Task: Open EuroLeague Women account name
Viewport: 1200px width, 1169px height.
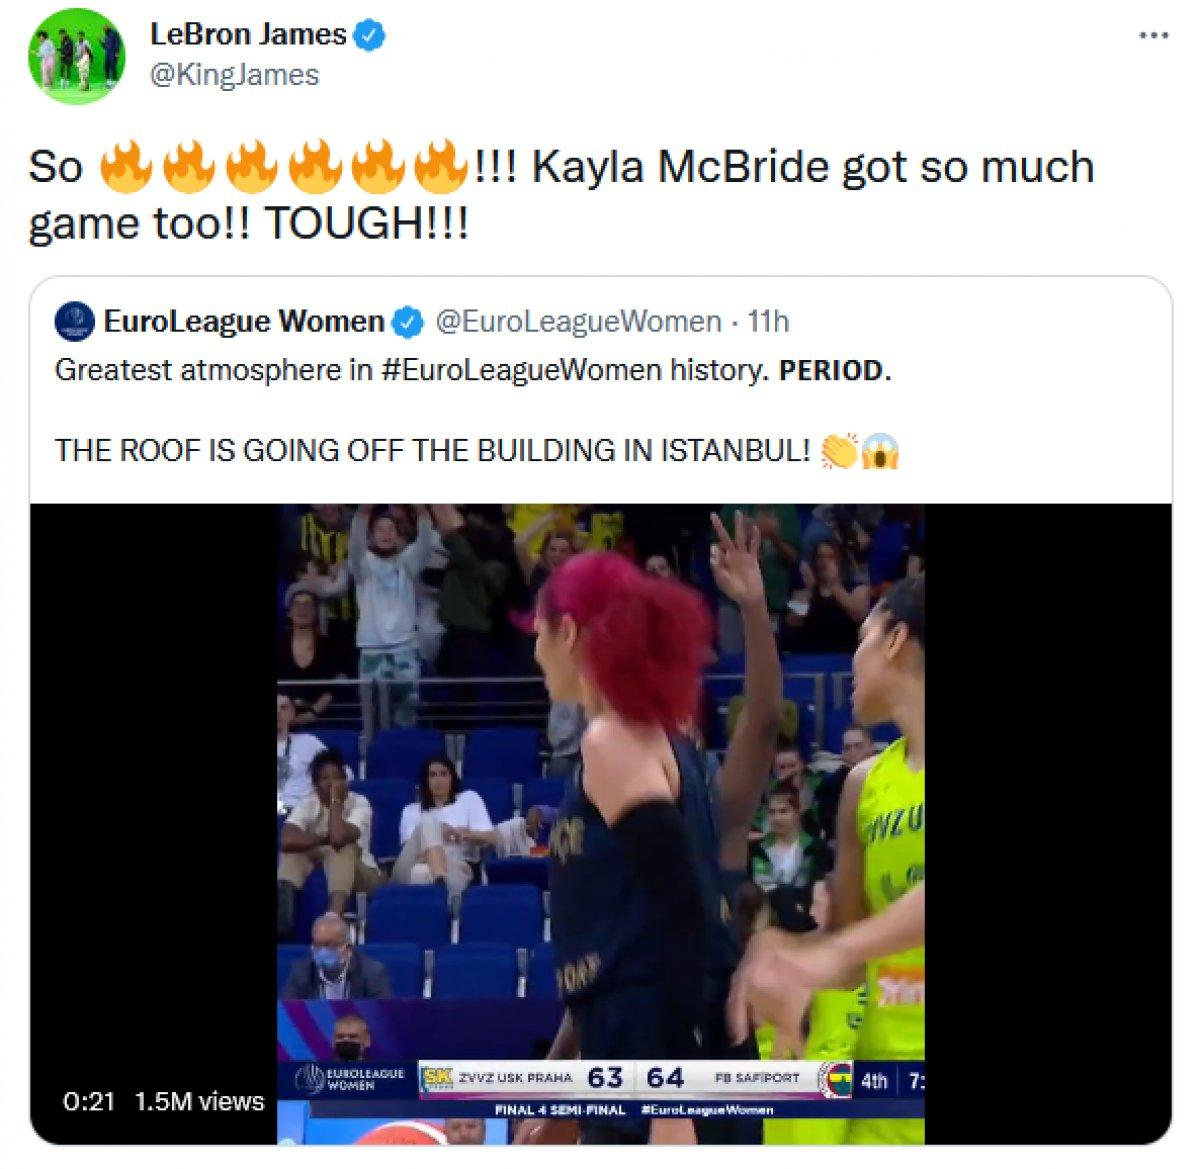Action: click(x=244, y=321)
